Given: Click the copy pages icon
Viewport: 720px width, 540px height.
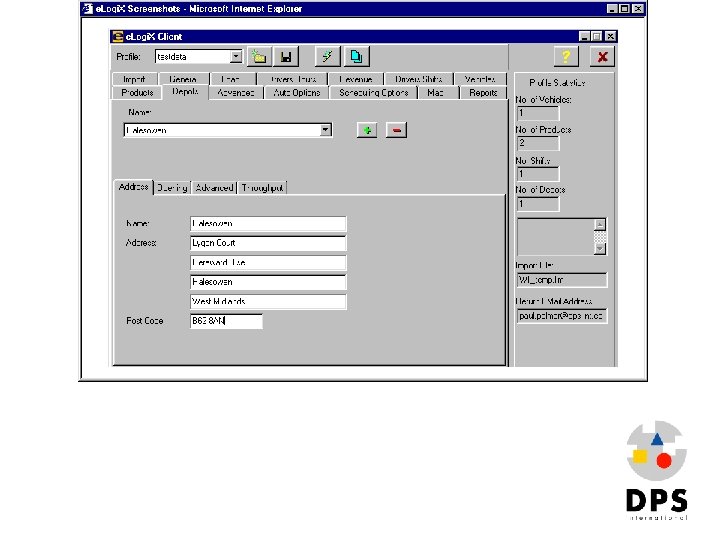Looking at the screenshot, I should (356, 56).
